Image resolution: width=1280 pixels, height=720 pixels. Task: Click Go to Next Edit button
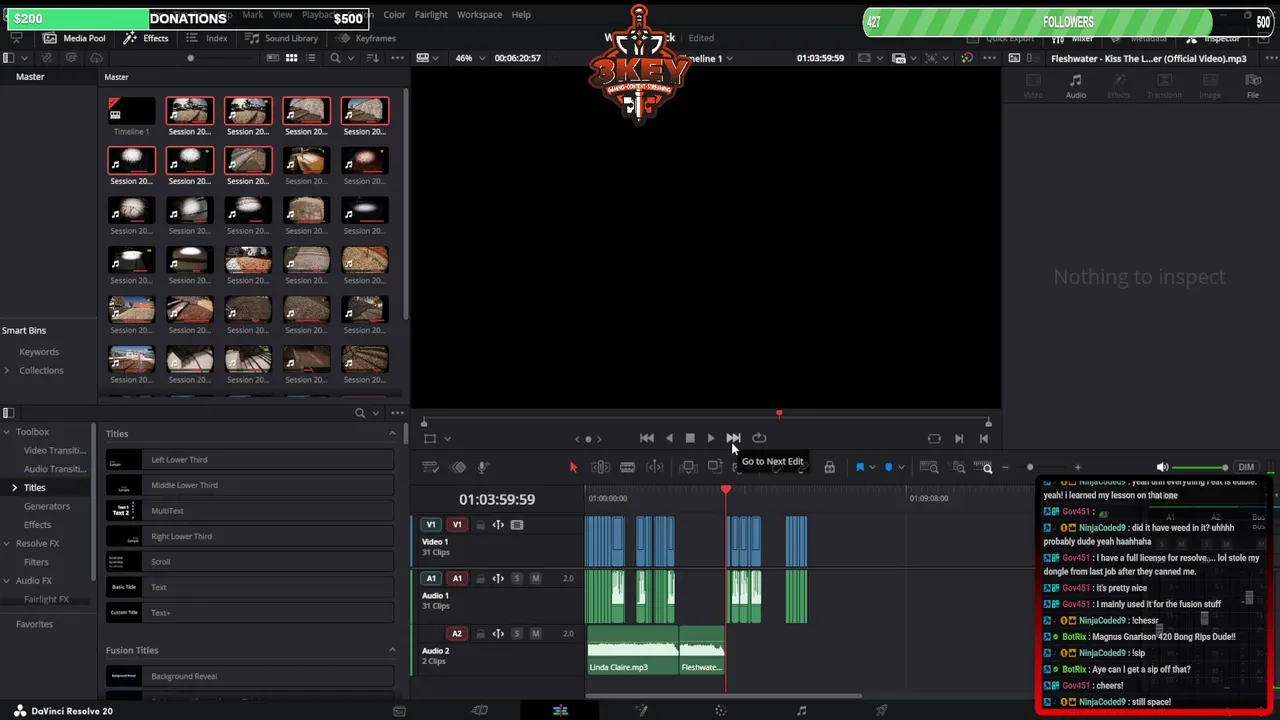pos(733,438)
